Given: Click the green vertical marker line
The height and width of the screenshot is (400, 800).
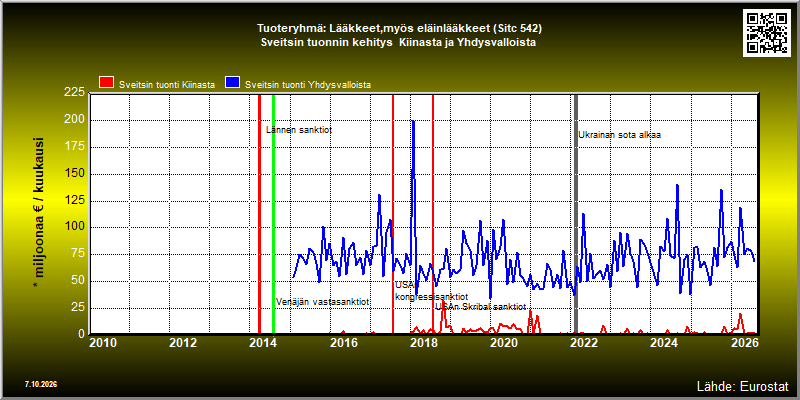Looking at the screenshot, I should coord(273,214).
